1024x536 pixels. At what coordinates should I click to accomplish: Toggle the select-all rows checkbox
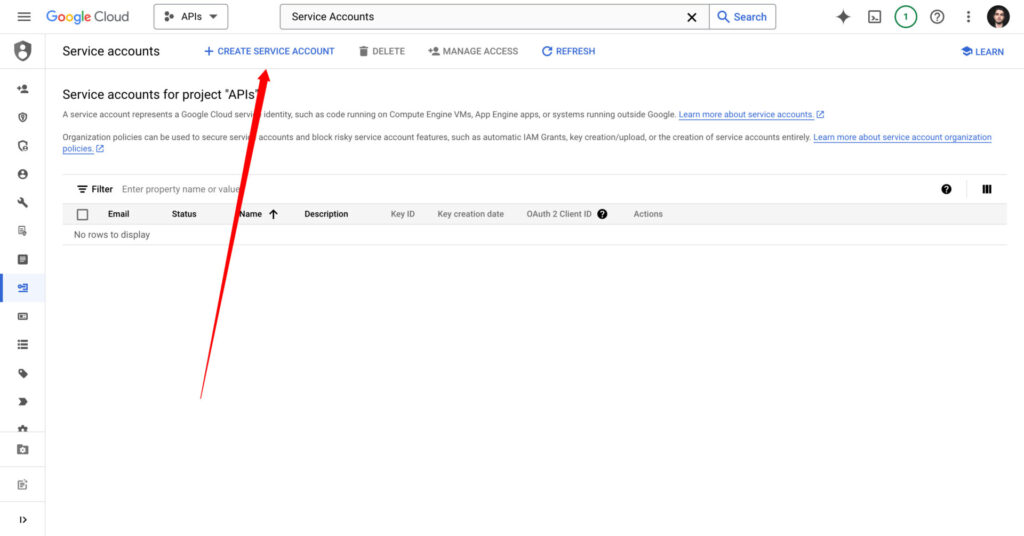tap(82, 214)
